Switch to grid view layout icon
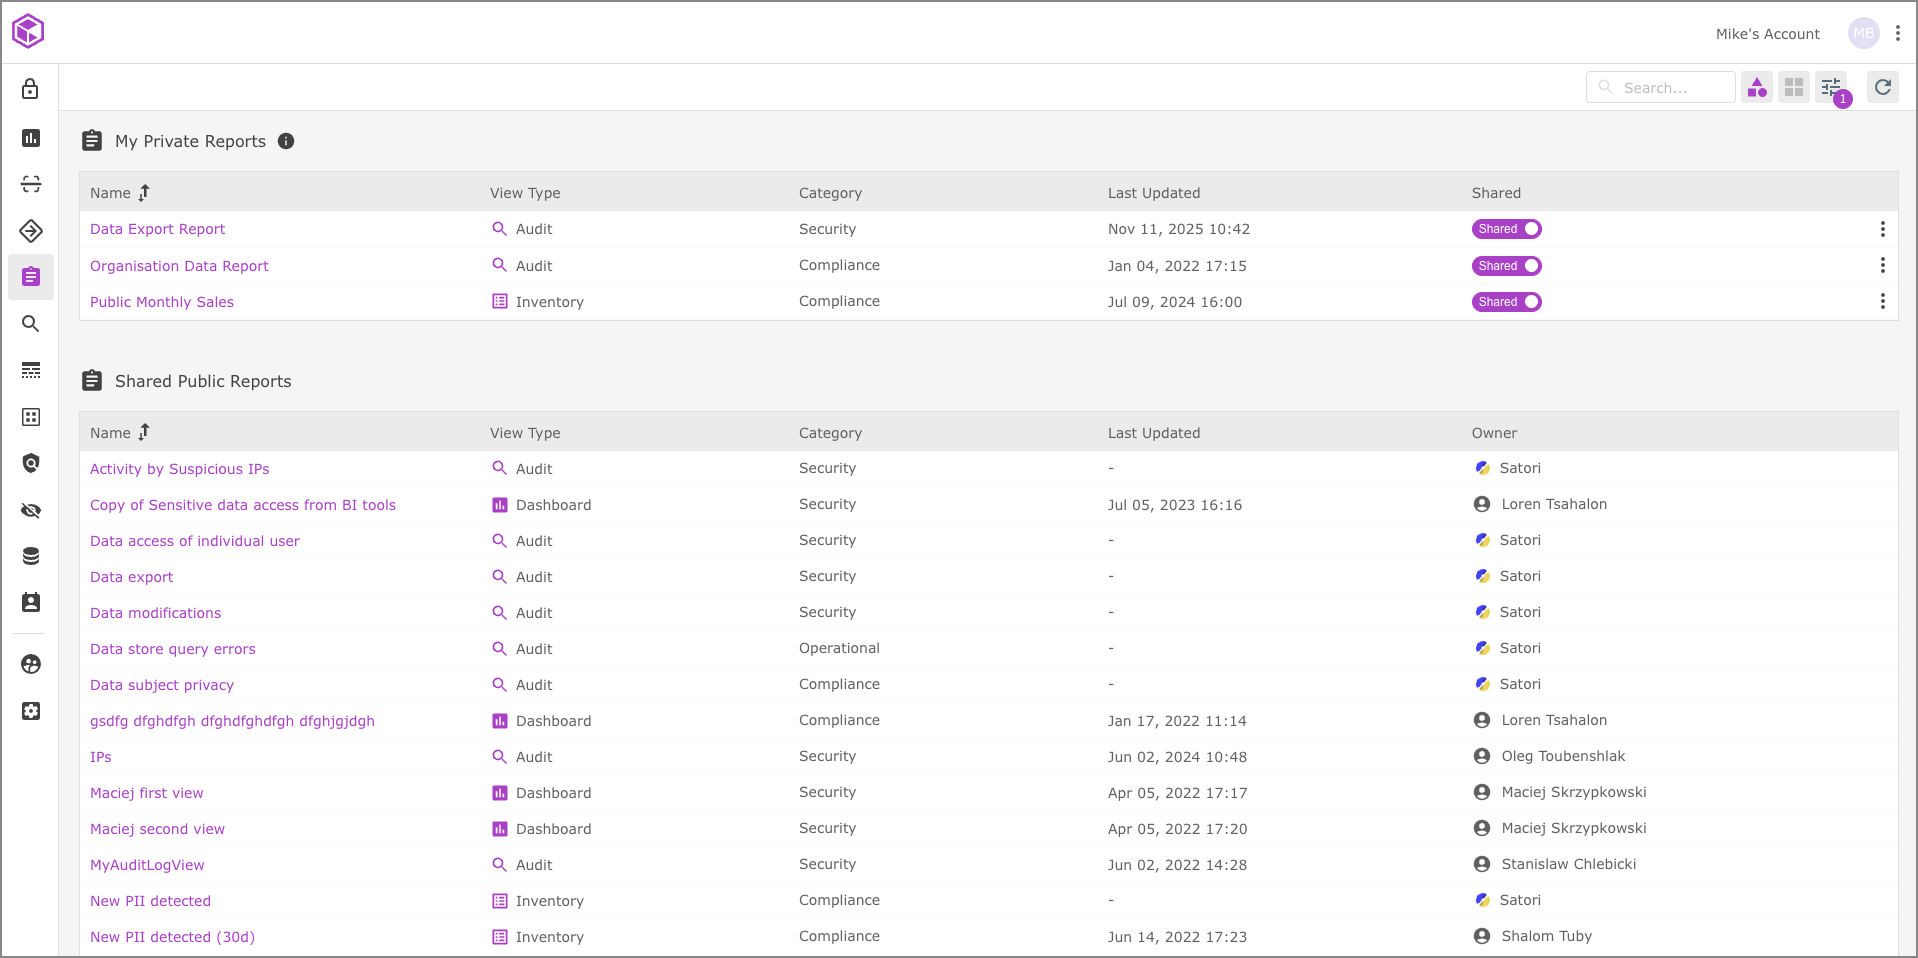The image size is (1918, 958). pyautogui.click(x=1794, y=88)
